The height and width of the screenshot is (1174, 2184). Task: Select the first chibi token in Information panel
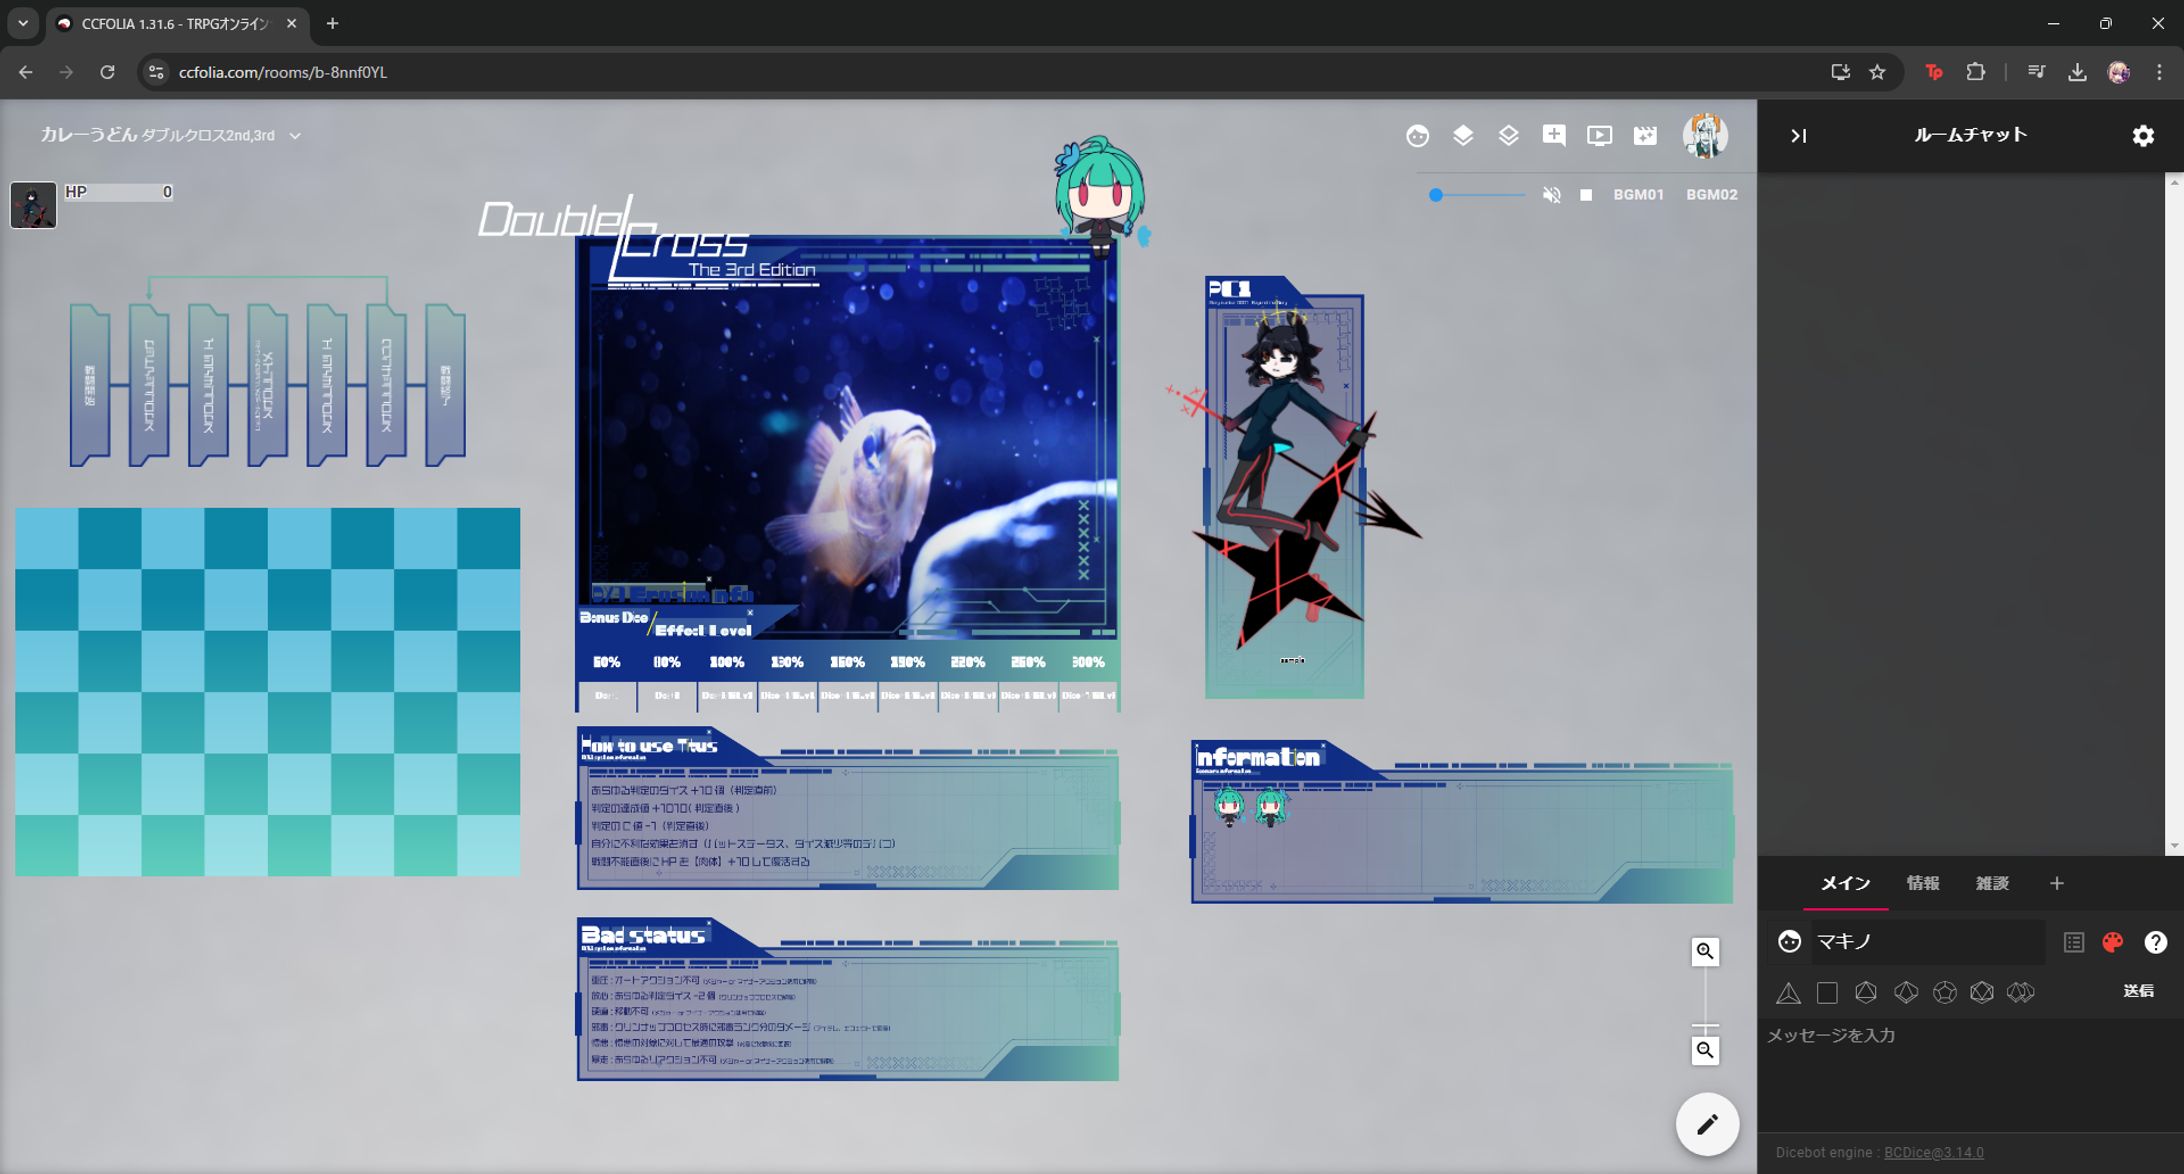point(1228,806)
